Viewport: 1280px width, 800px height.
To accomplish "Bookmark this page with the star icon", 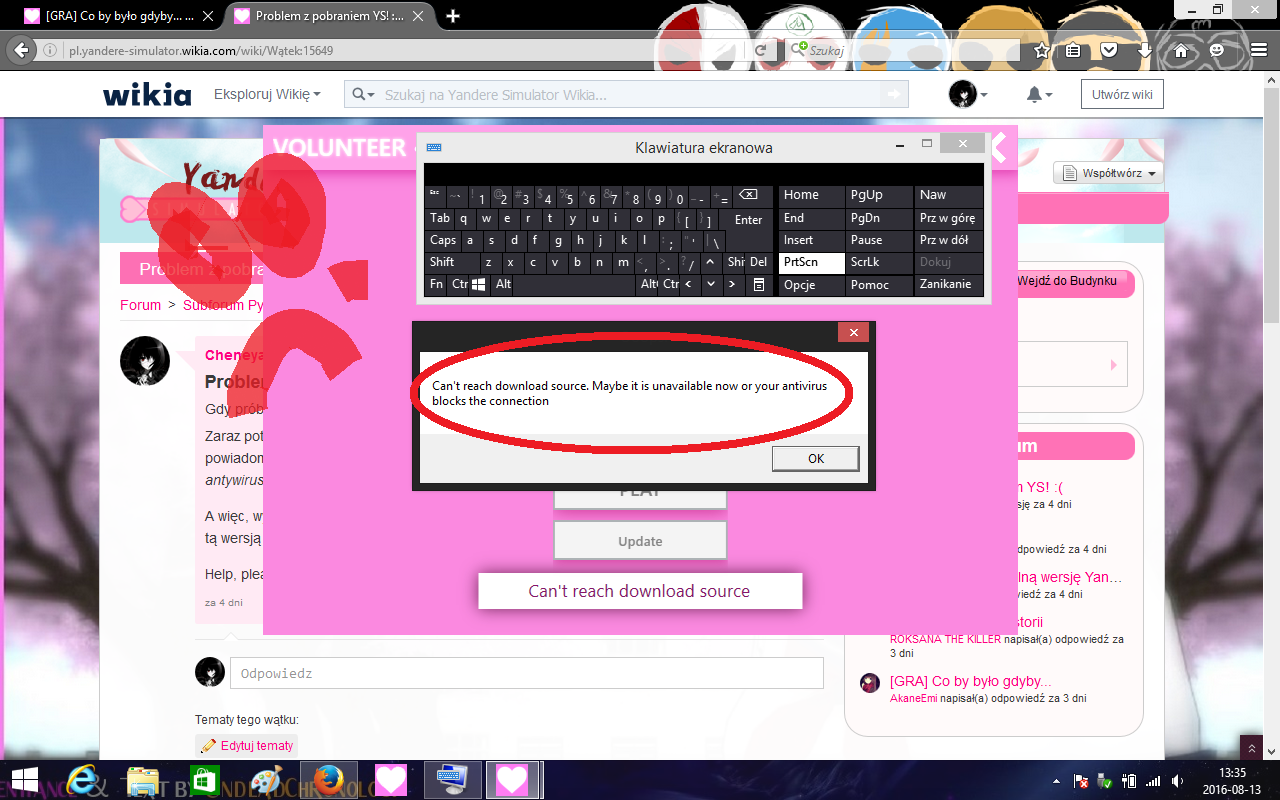I will (x=1042, y=50).
